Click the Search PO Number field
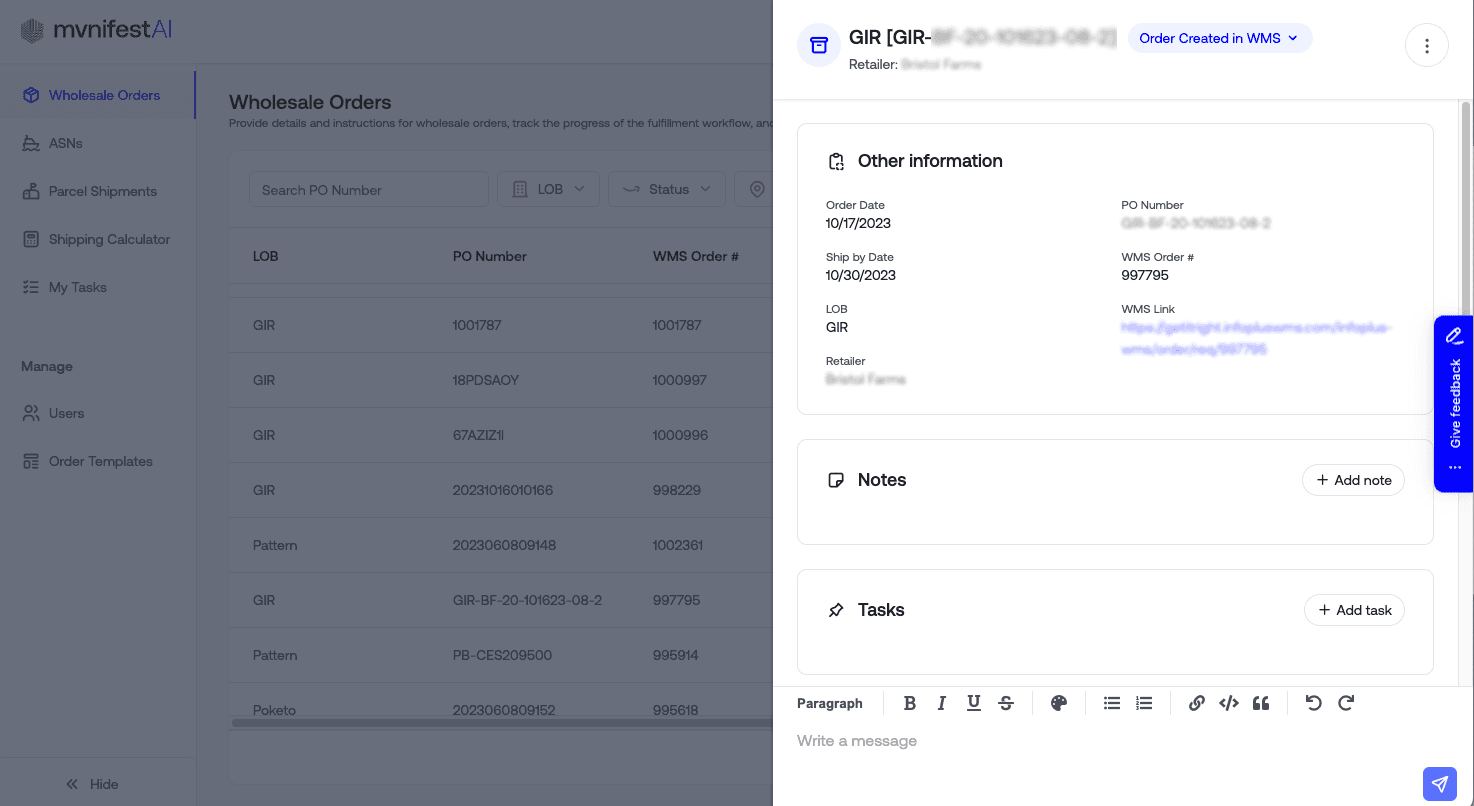This screenshot has width=1474, height=806. click(x=368, y=189)
